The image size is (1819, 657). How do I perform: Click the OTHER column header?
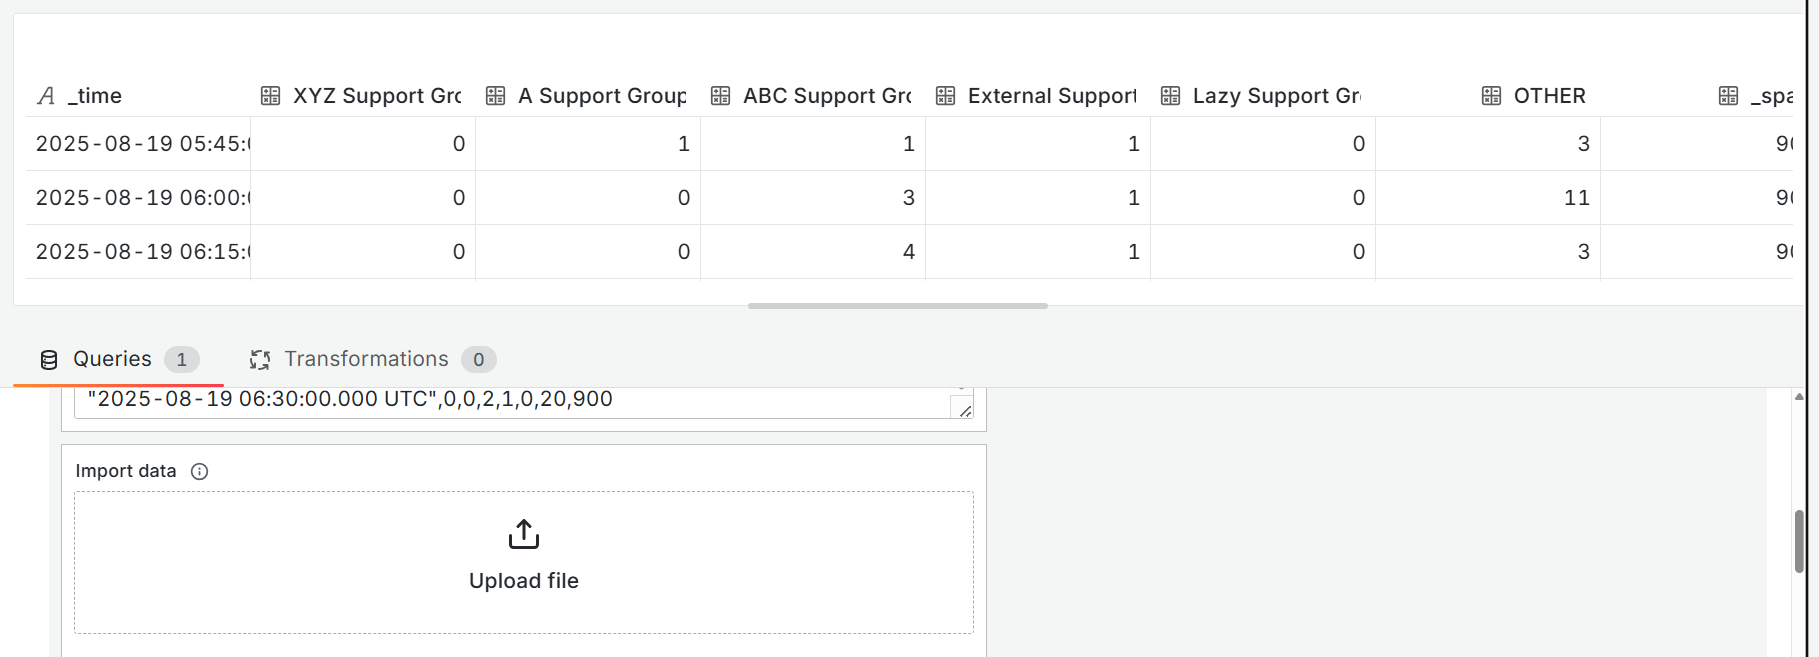point(1549,96)
